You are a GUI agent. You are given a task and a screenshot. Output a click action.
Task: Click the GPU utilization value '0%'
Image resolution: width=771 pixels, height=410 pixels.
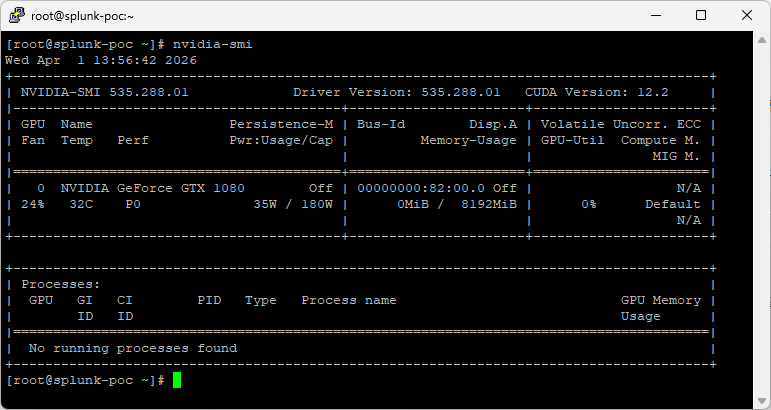[589, 205]
